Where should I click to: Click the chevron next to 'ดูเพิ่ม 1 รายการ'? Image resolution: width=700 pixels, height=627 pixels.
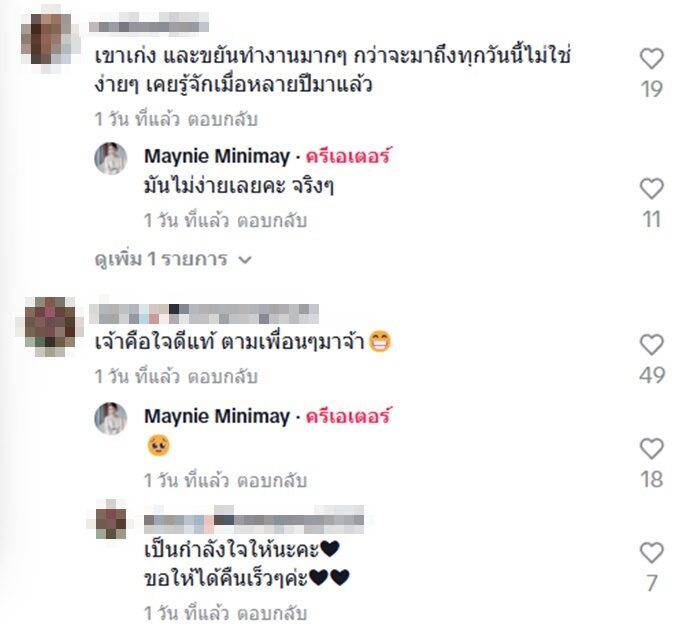pos(245,259)
